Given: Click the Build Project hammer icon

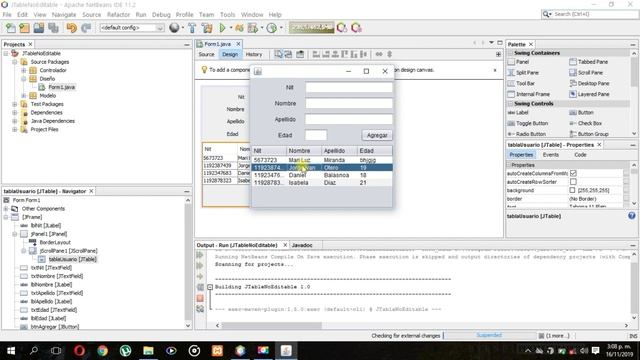Looking at the screenshot, I should (x=192, y=28).
